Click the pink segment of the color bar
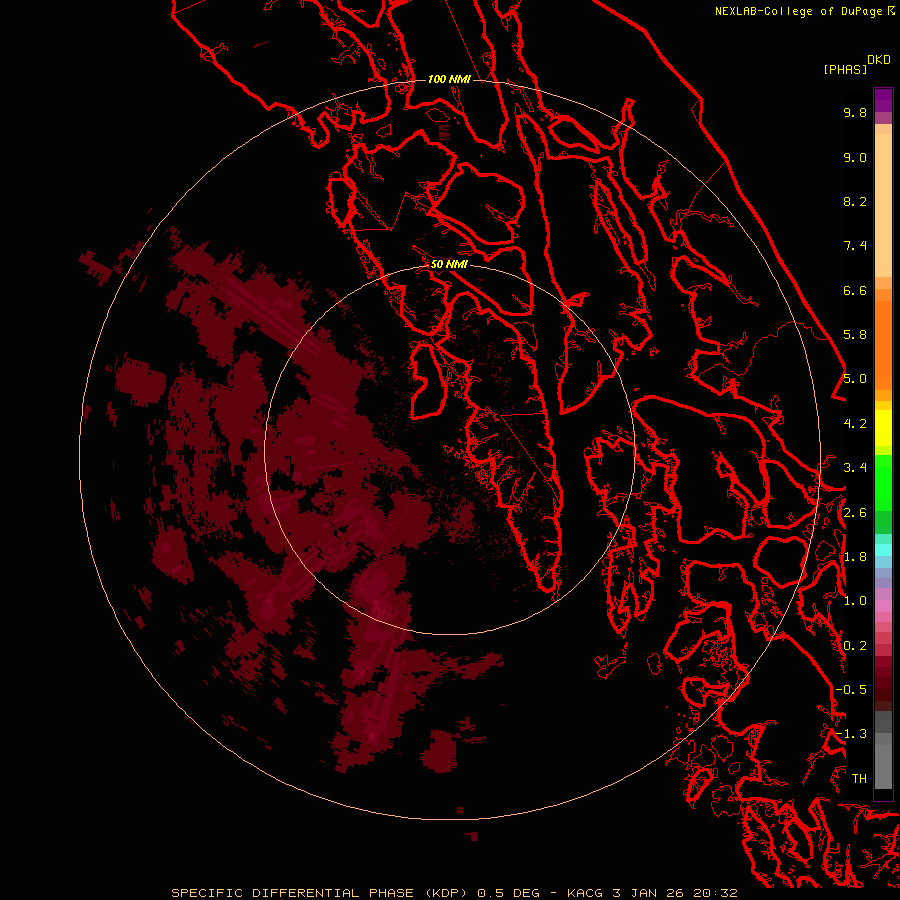The width and height of the screenshot is (900, 900). click(883, 606)
